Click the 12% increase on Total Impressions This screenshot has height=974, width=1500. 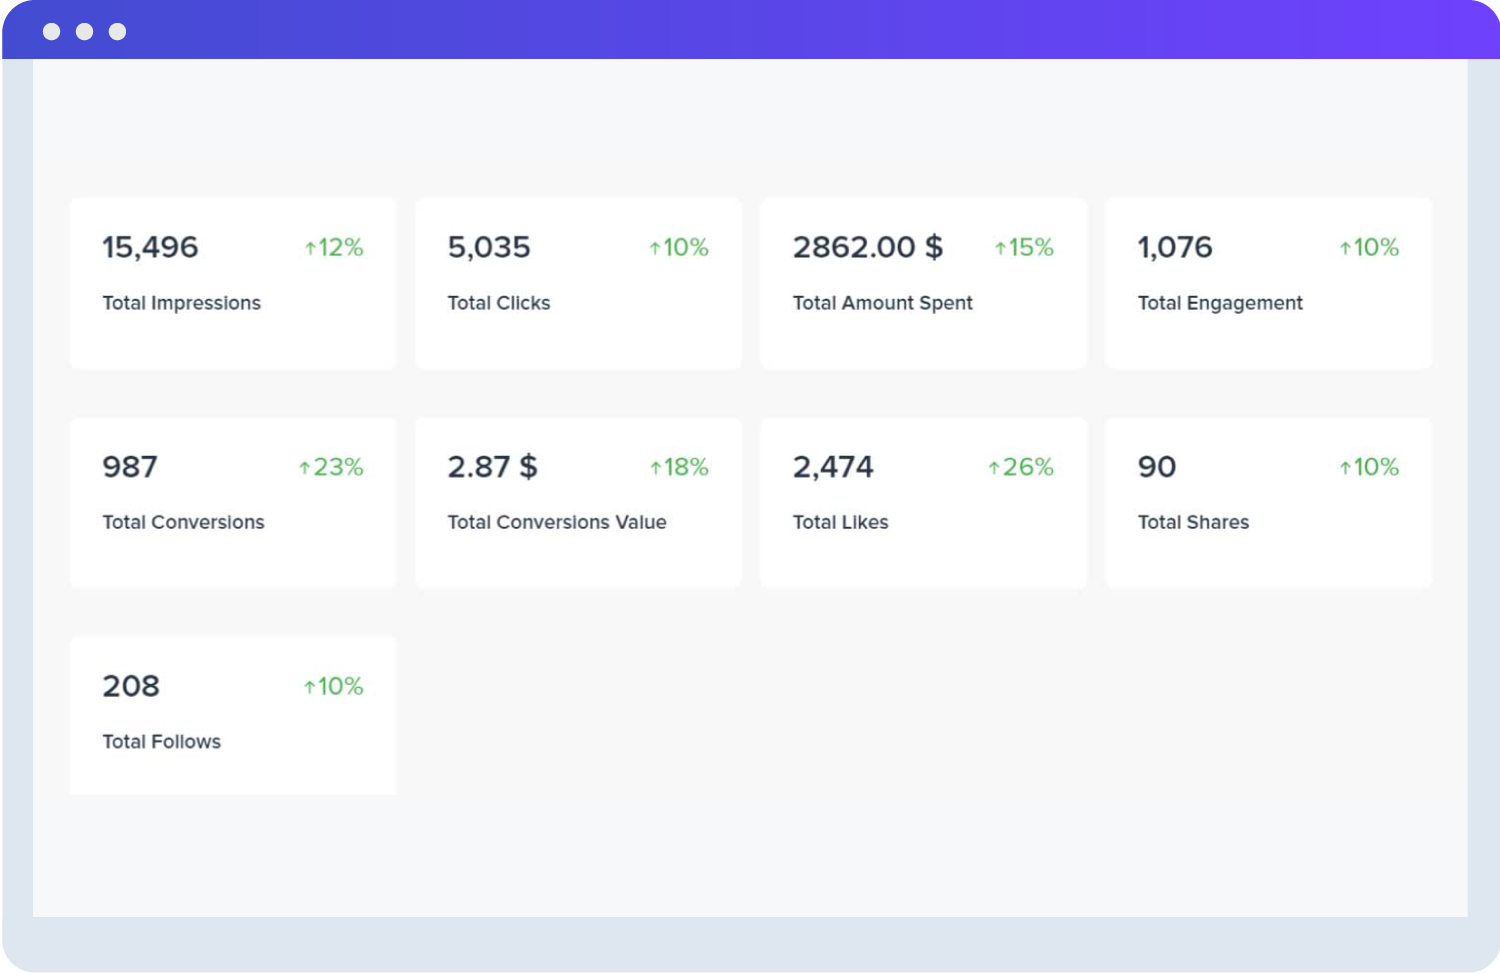[x=334, y=247]
